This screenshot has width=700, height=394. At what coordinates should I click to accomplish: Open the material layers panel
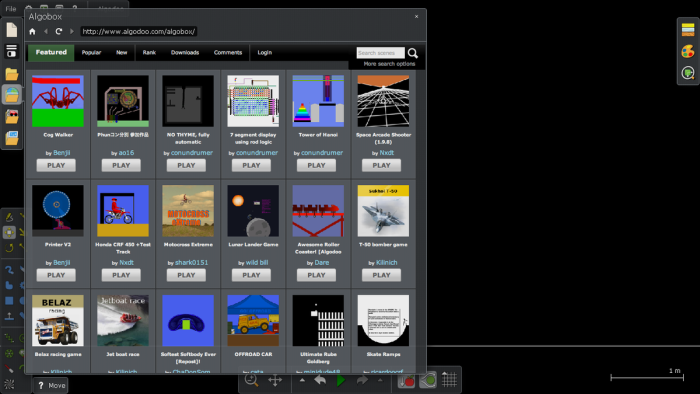pos(688,30)
